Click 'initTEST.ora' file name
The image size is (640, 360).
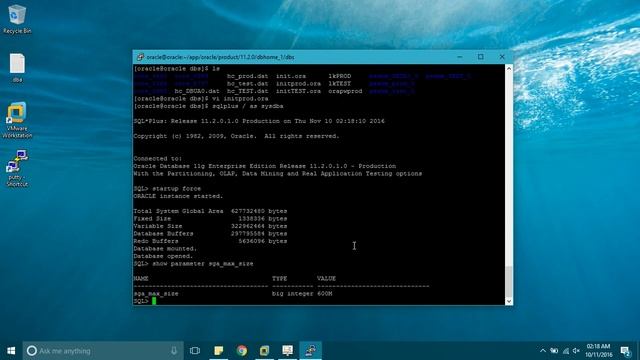298,91
